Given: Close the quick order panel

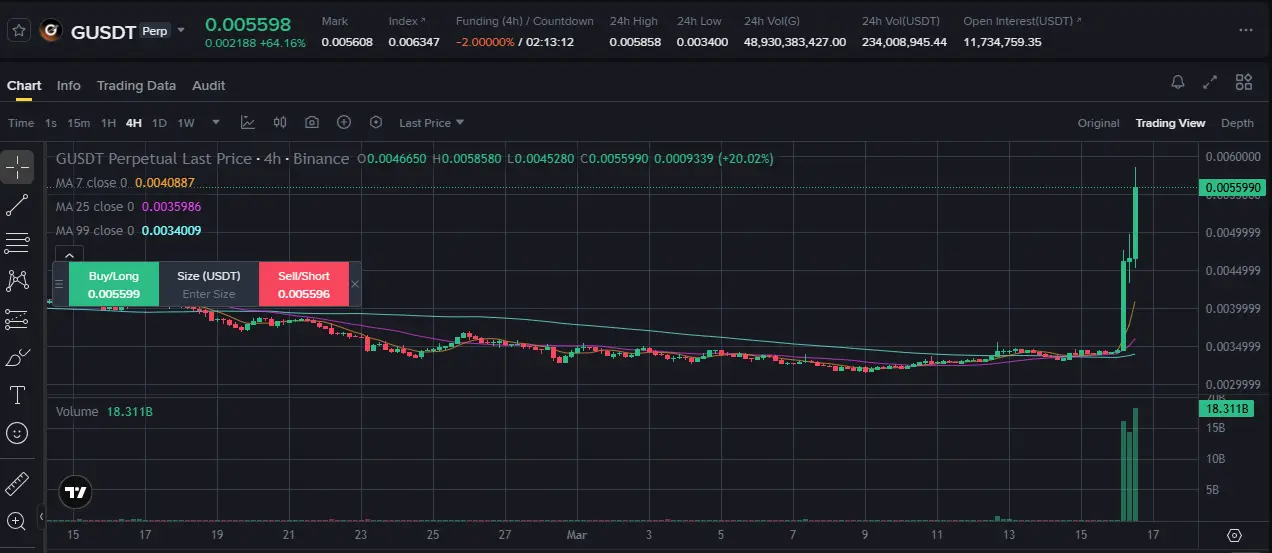Looking at the screenshot, I should (x=355, y=285).
